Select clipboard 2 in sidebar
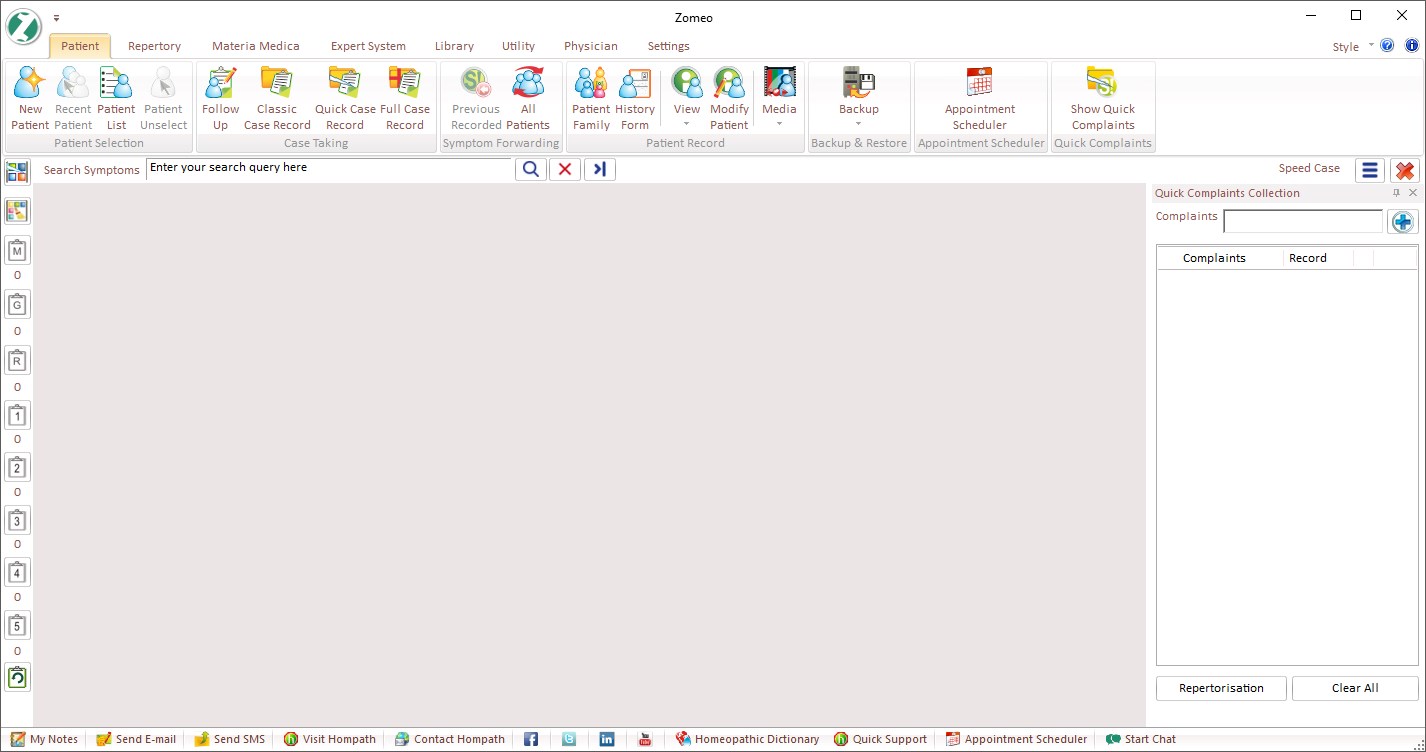 17,467
